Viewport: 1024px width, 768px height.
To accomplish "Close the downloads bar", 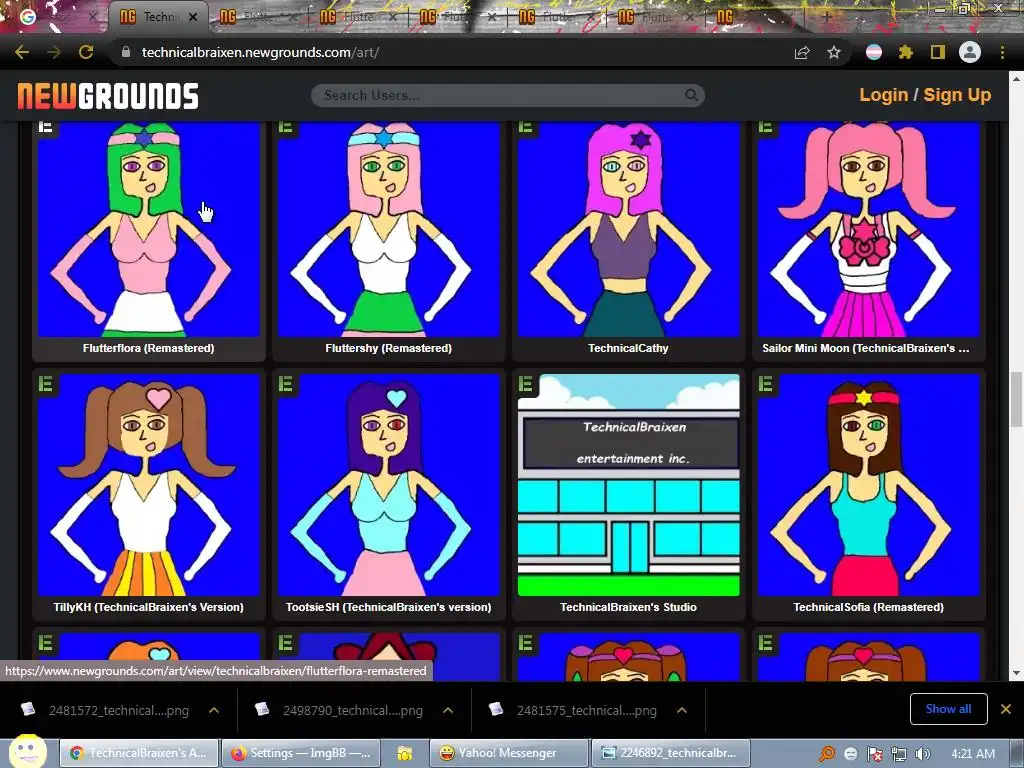I will point(1006,709).
